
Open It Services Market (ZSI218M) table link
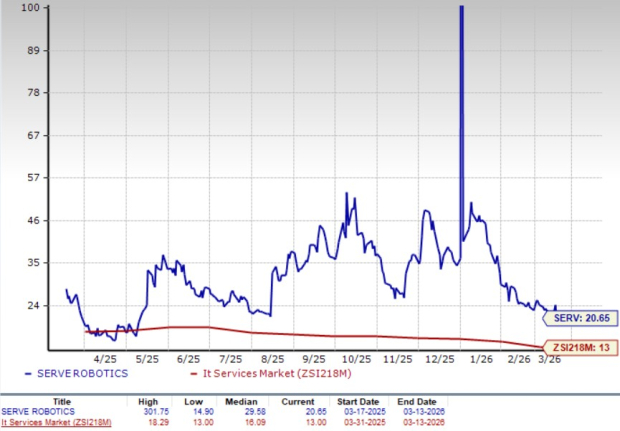point(57,423)
